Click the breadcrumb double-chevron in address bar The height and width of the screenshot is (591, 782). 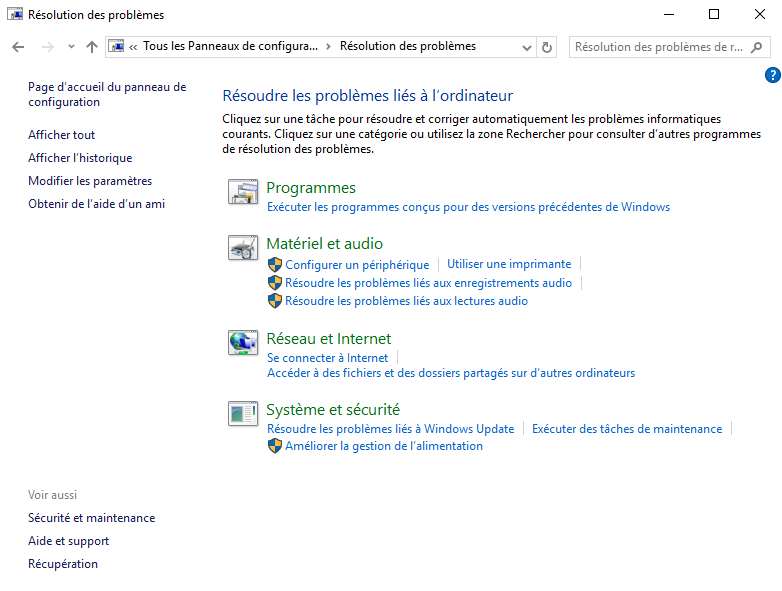[133, 47]
